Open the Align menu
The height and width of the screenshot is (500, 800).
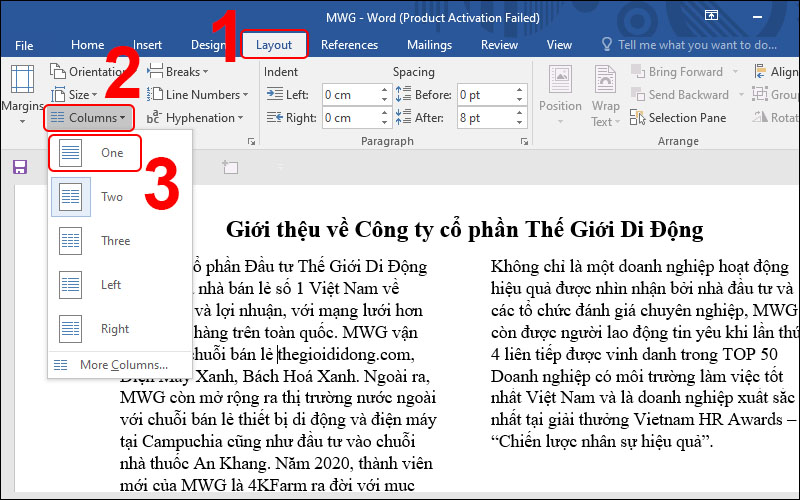coord(776,71)
